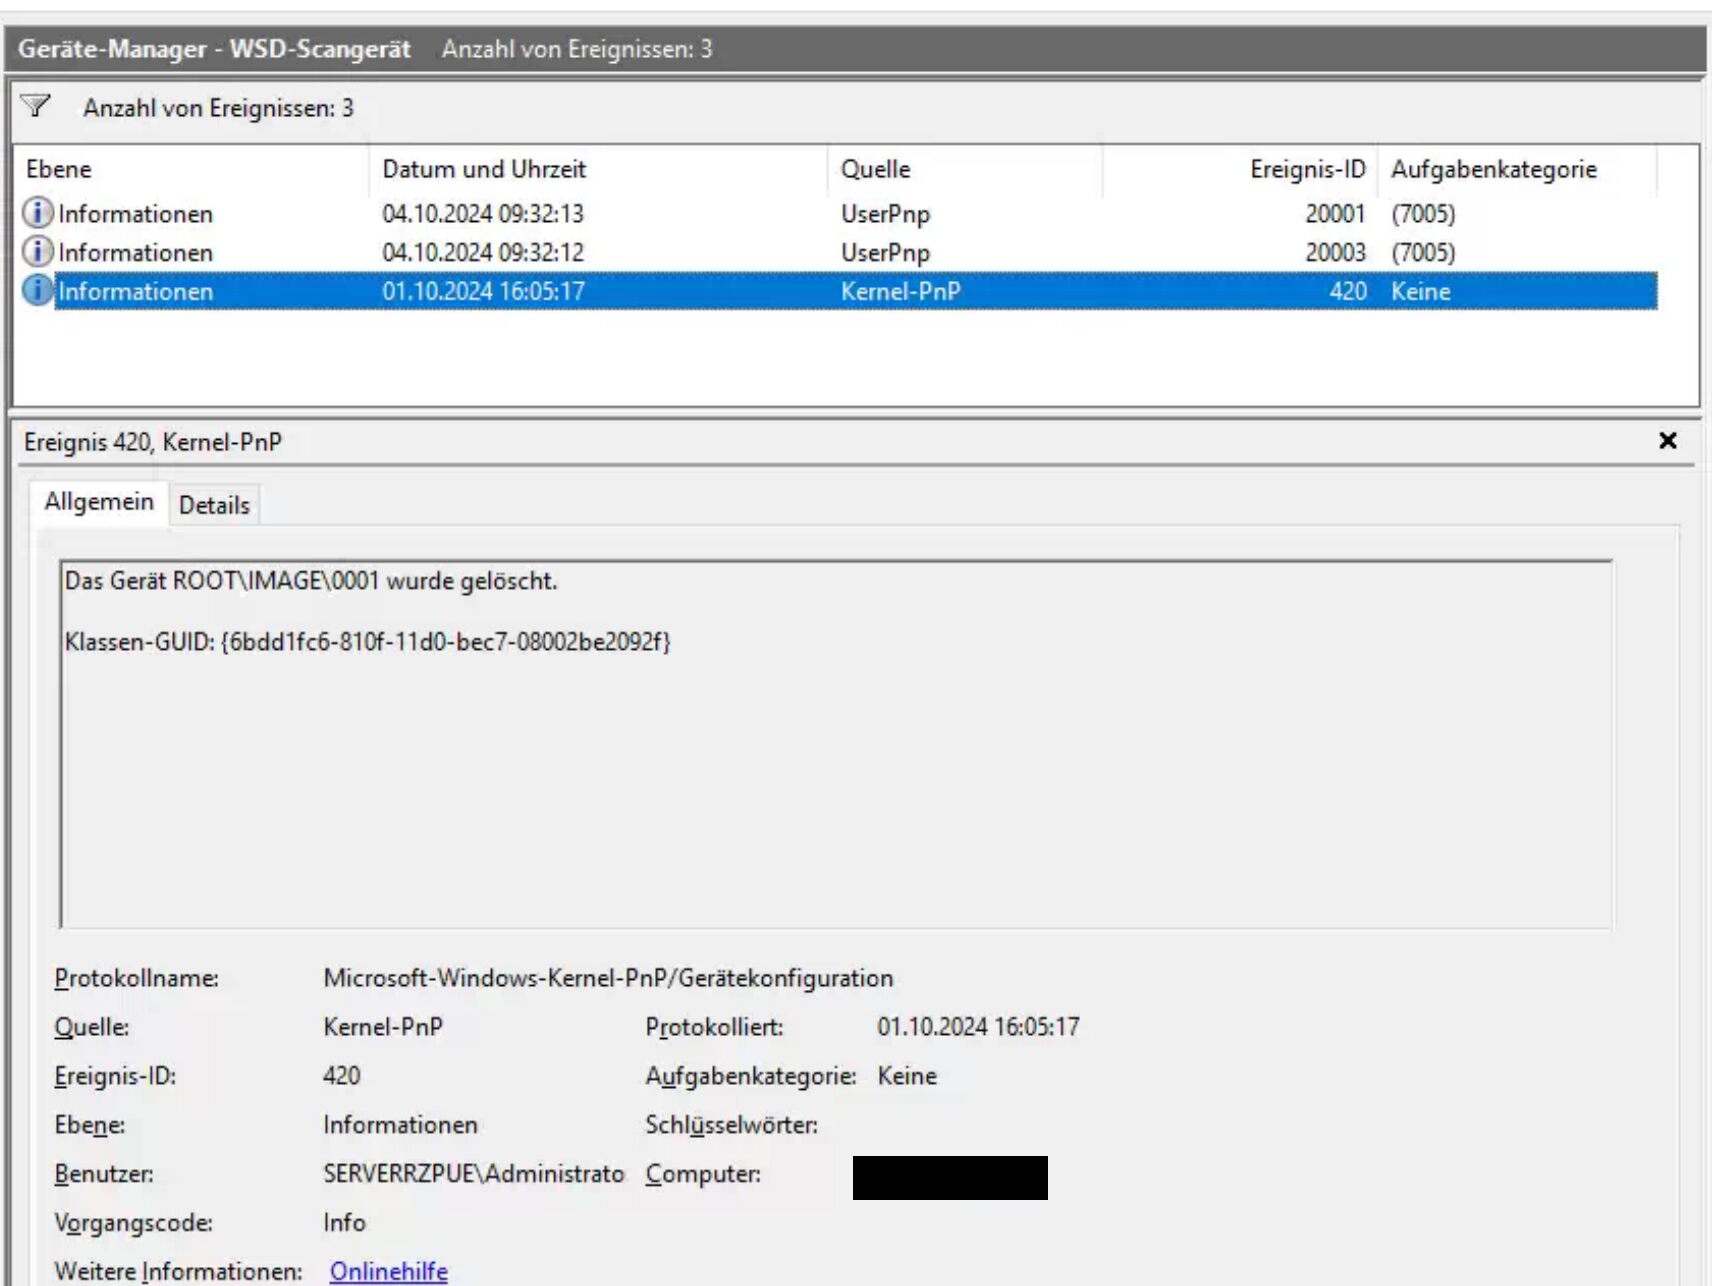Screen dimensions: 1712x1286
Task: Click the 'Ereignis 420, Kernel-PnP' pane header
Action: pyautogui.click(x=153, y=442)
